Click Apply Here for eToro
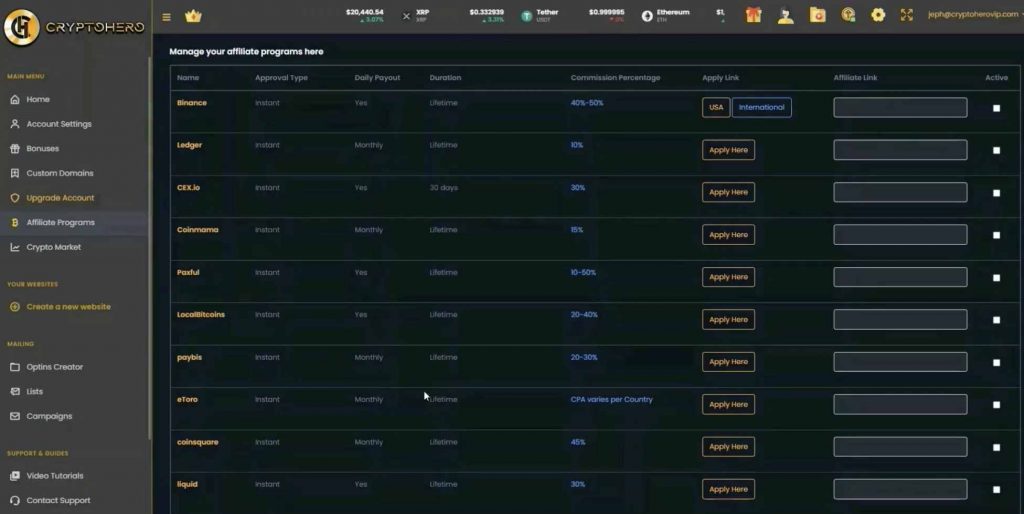This screenshot has height=514, width=1024. point(728,404)
